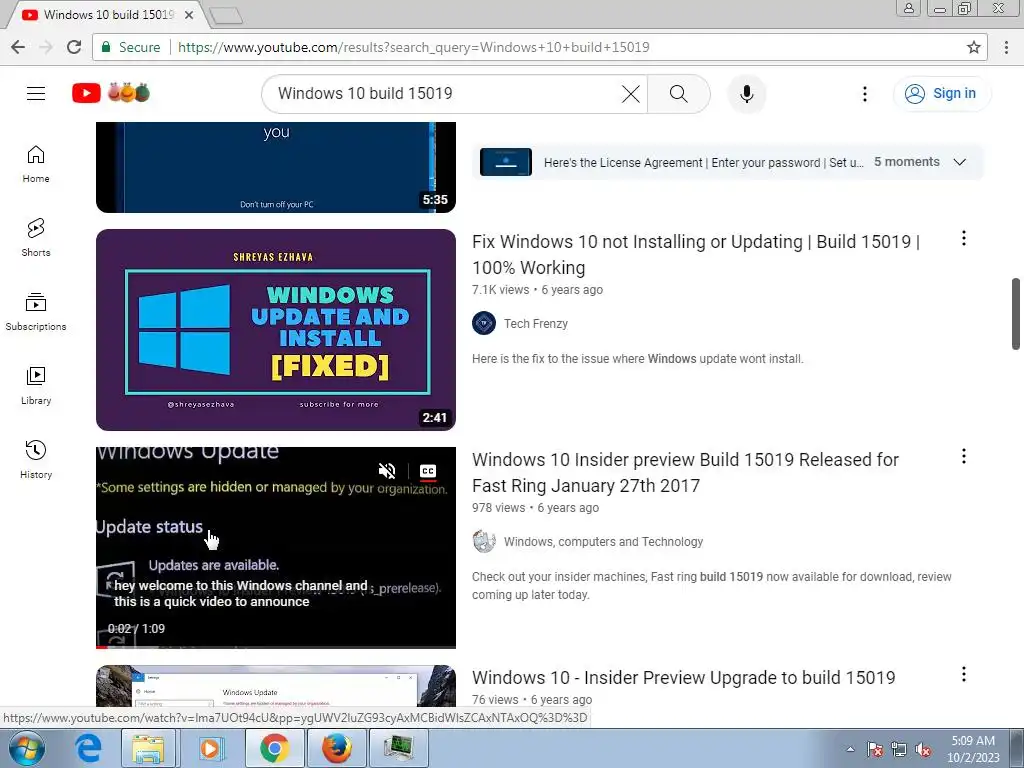1024x768 pixels.
Task: Click "7.1K views • 6 years ago" text
Action: 537,290
